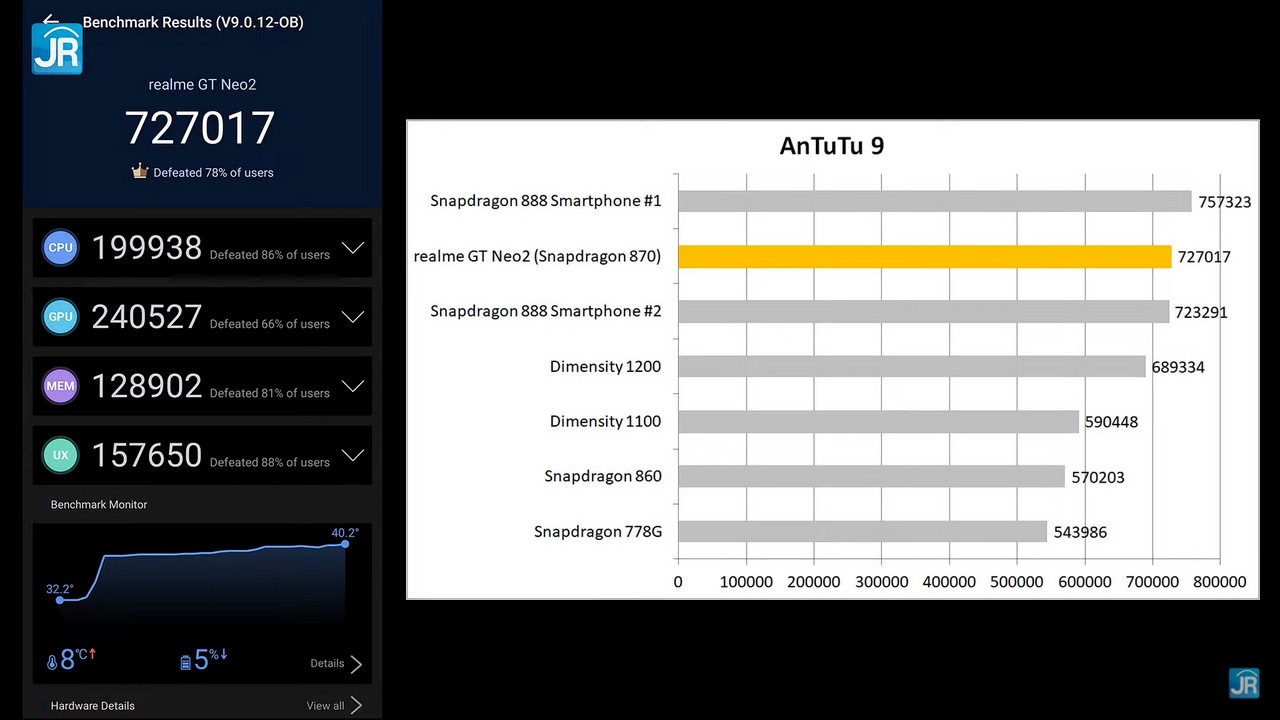Click Defeated 81% of users text
This screenshot has height=720, width=1280.
(x=270, y=393)
